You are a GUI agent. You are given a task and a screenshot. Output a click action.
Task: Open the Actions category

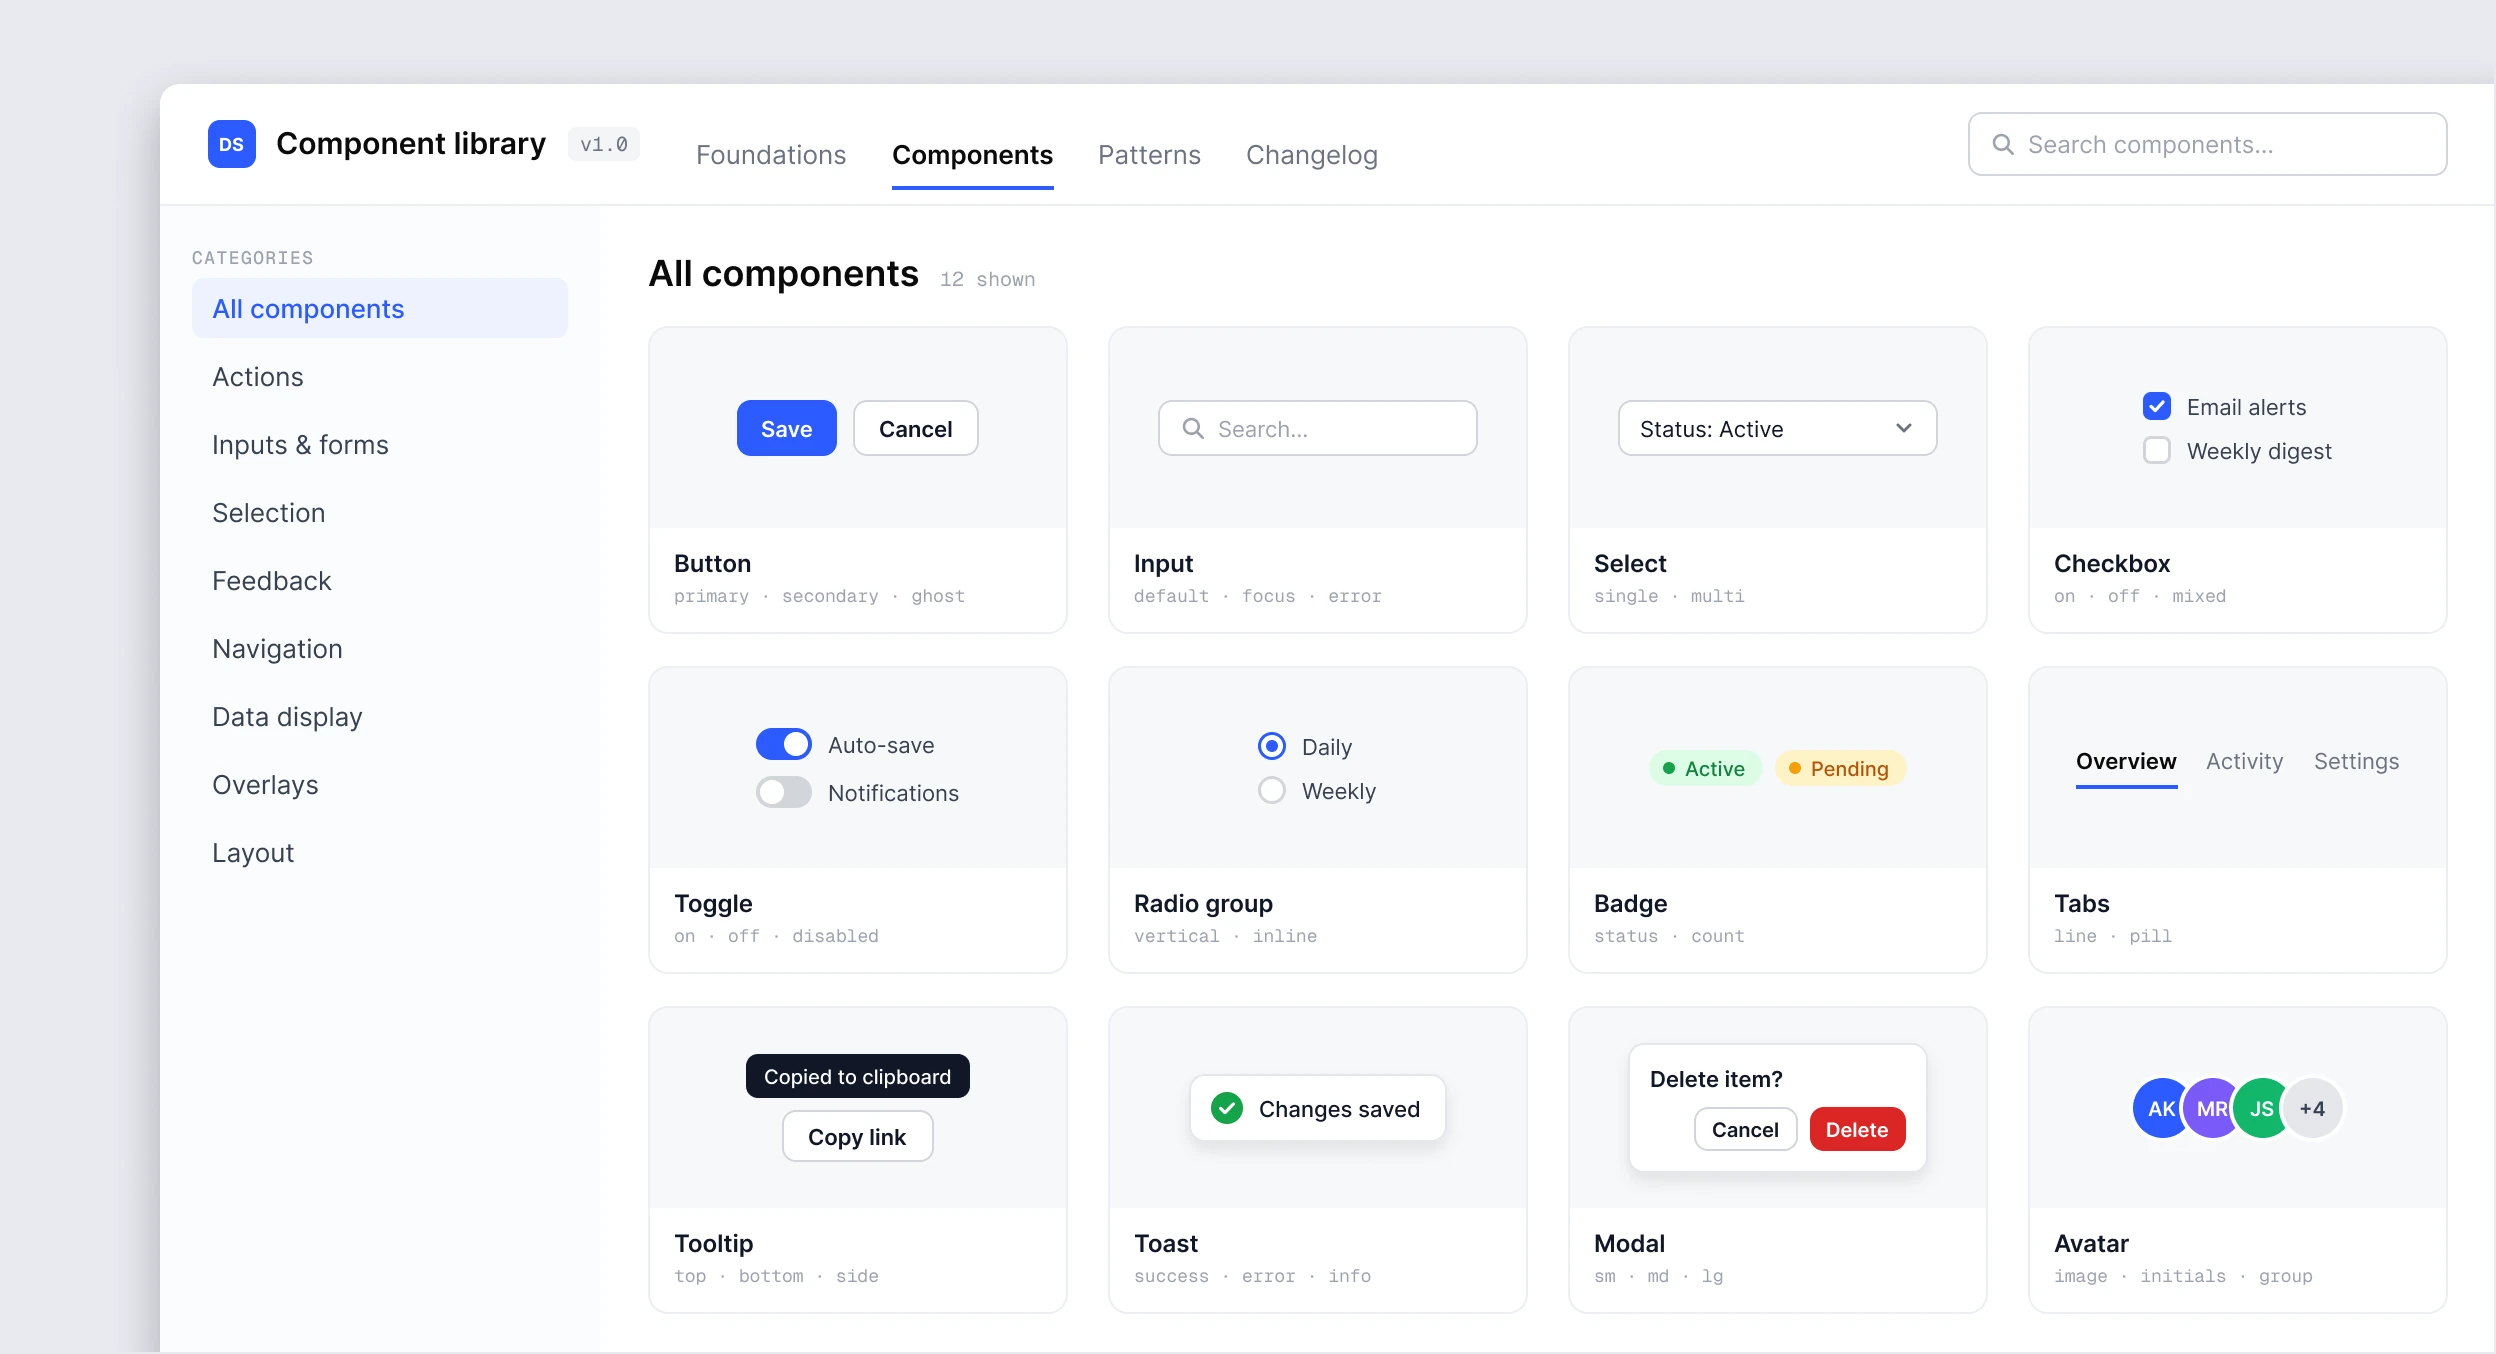(x=380, y=376)
